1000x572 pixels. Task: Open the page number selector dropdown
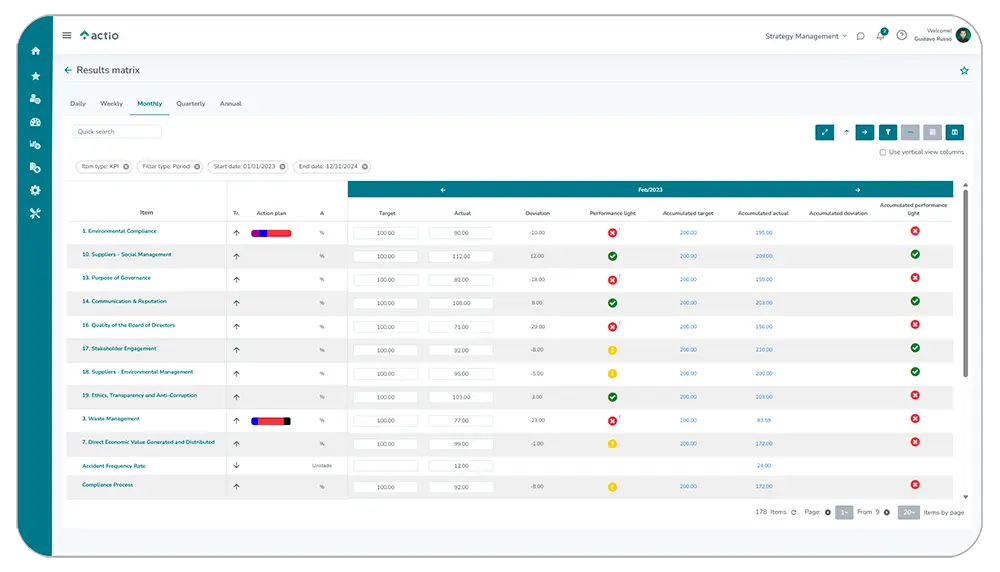[844, 512]
